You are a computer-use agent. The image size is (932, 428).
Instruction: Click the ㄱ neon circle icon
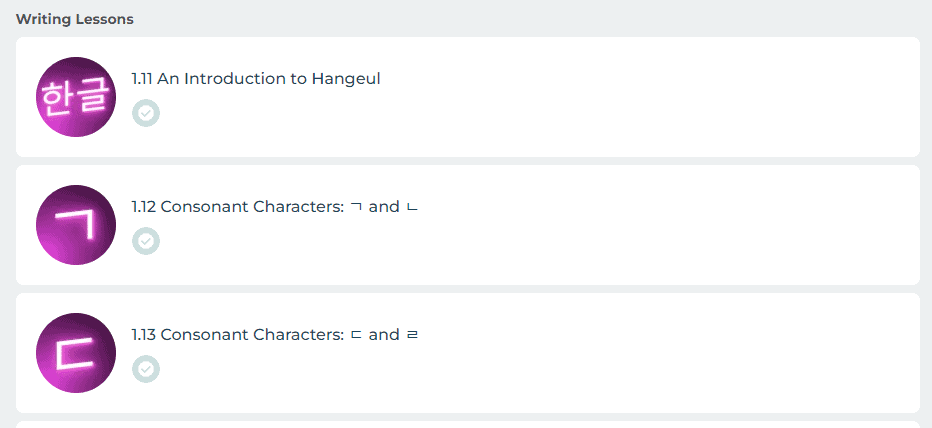76,225
